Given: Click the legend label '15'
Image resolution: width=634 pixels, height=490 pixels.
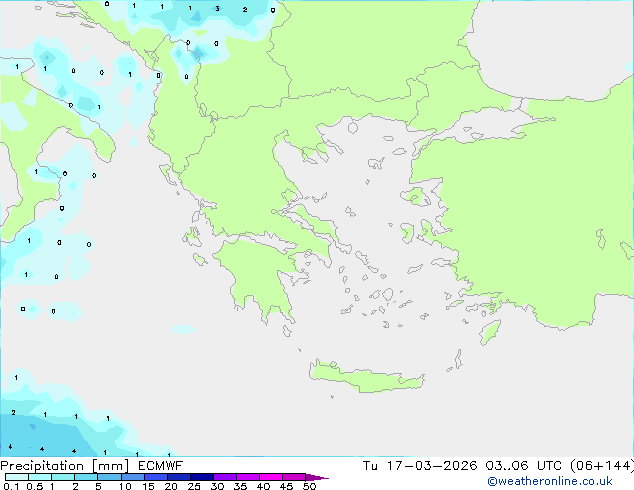Looking at the screenshot, I should tap(148, 486).
